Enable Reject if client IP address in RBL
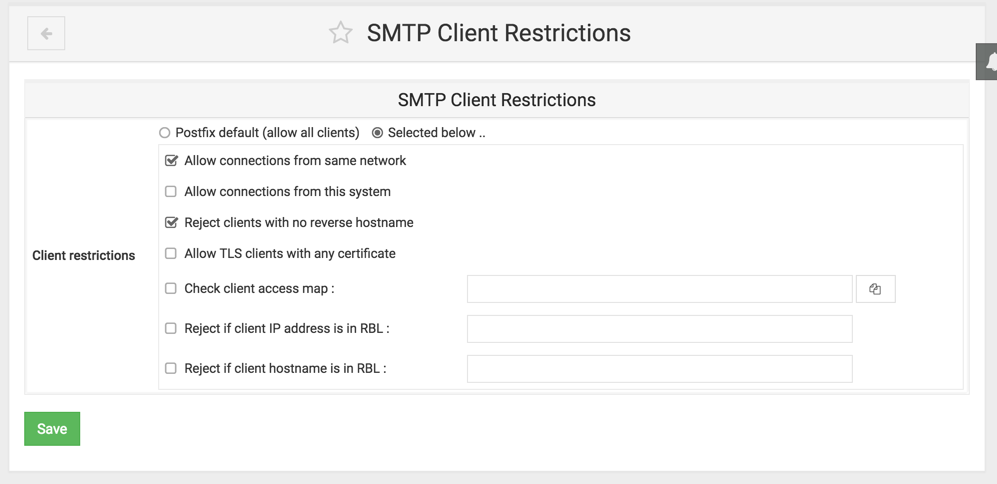997x484 pixels. (x=170, y=329)
